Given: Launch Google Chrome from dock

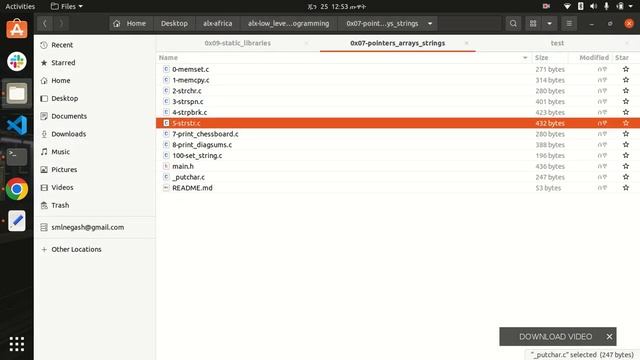Looking at the screenshot, I should tap(17, 189).
